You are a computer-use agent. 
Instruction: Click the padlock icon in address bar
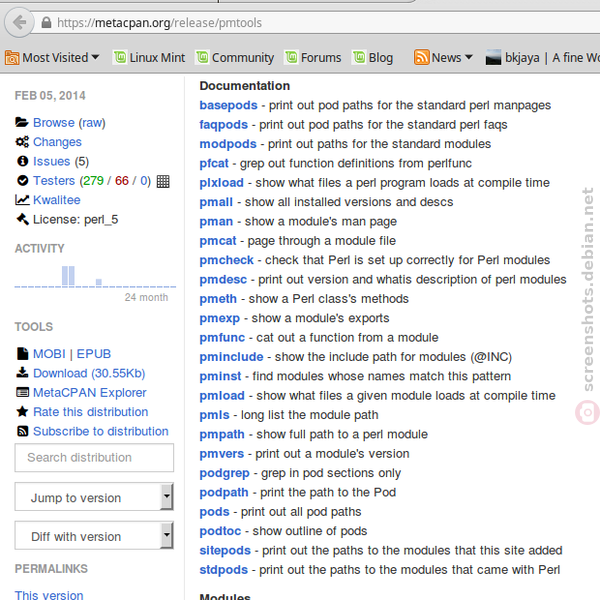click(46, 23)
